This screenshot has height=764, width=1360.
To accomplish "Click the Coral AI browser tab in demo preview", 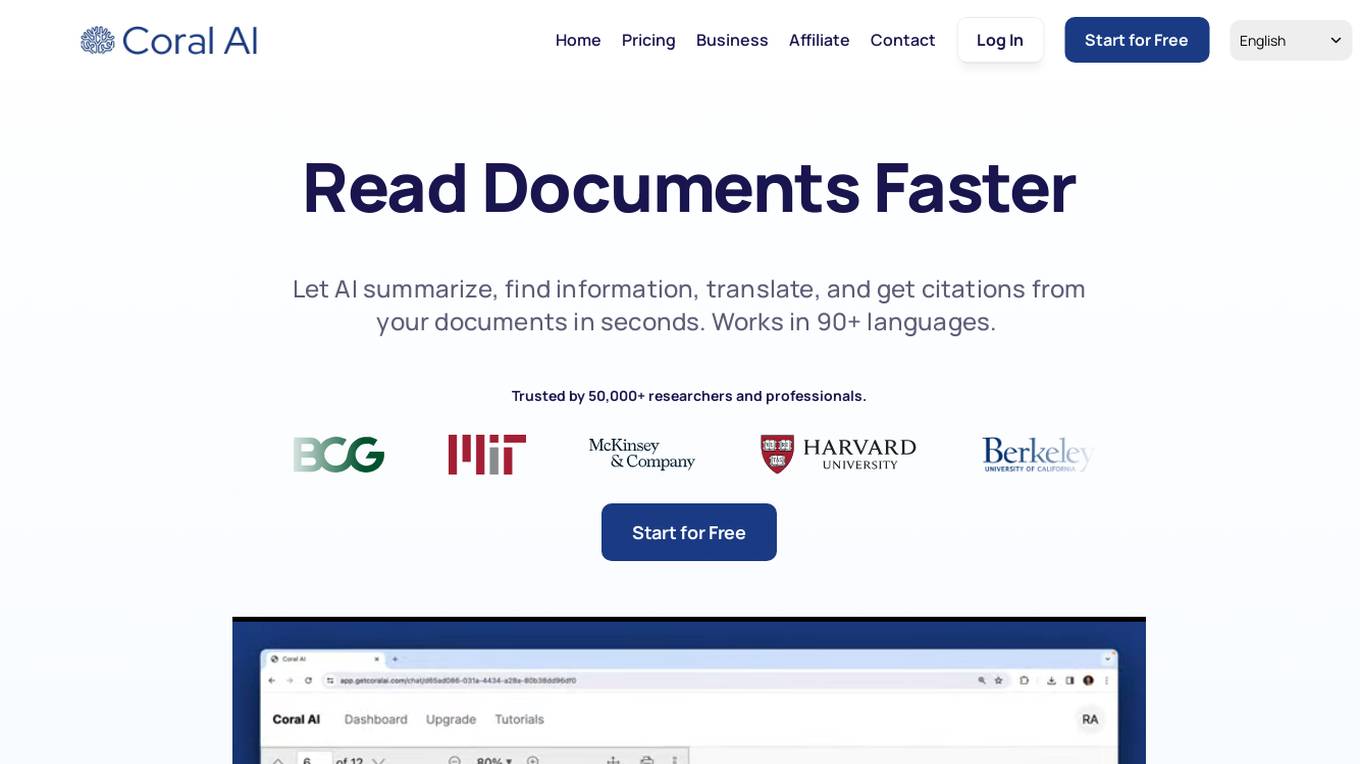I will [x=325, y=659].
